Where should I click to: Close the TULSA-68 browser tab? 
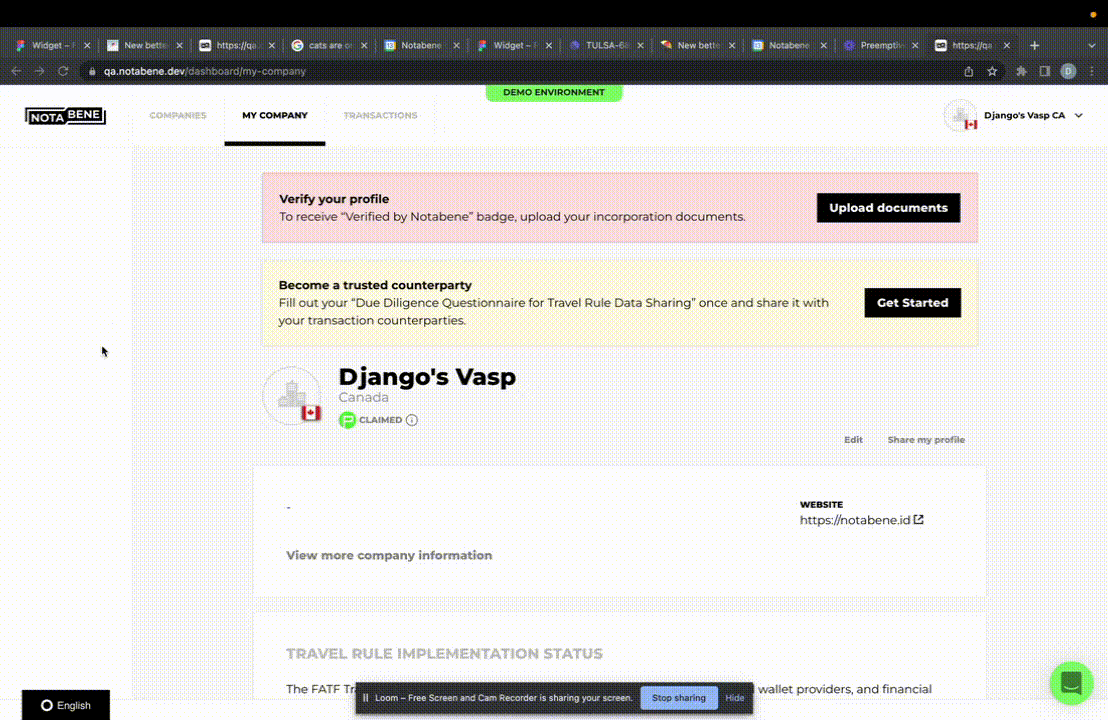tap(640, 45)
